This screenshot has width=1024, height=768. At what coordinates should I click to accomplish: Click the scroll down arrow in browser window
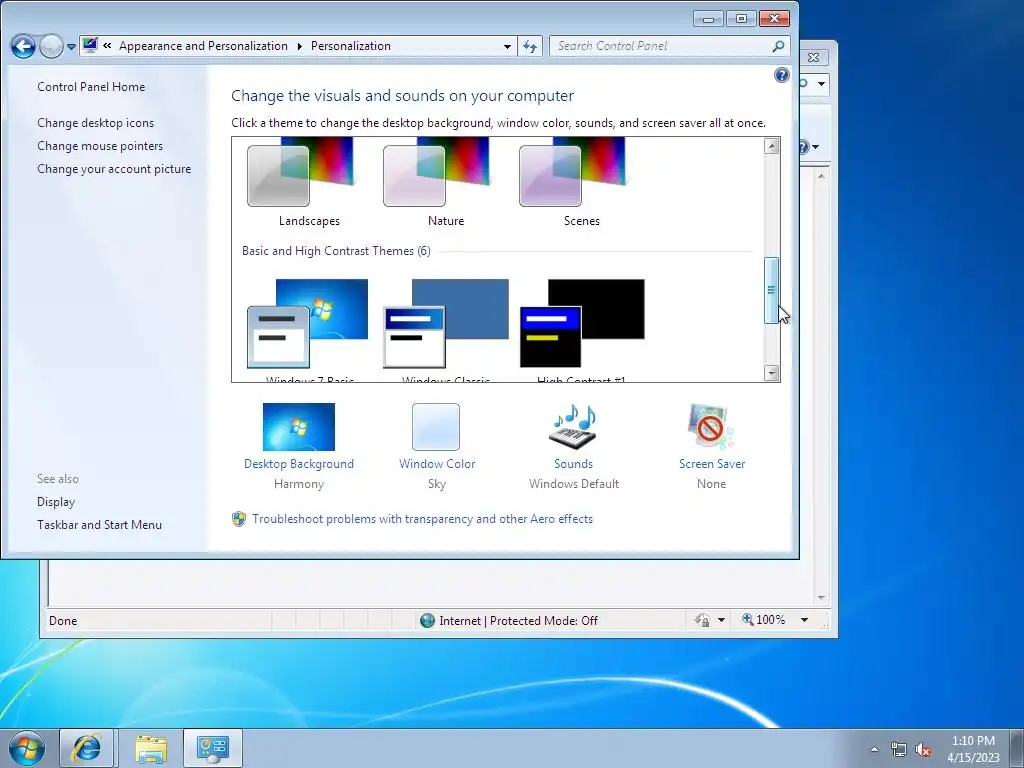822,598
